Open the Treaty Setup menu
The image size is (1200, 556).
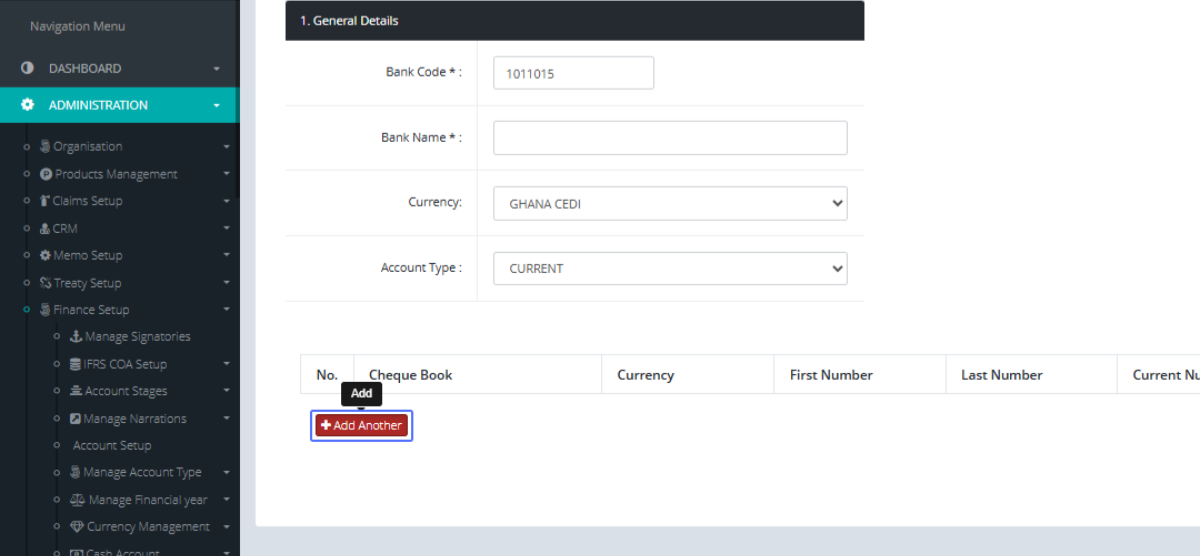(x=87, y=283)
